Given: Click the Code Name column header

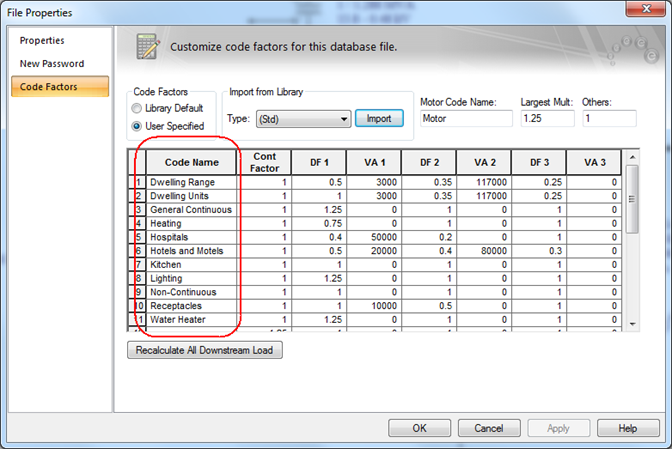Looking at the screenshot, I should pos(191,162).
